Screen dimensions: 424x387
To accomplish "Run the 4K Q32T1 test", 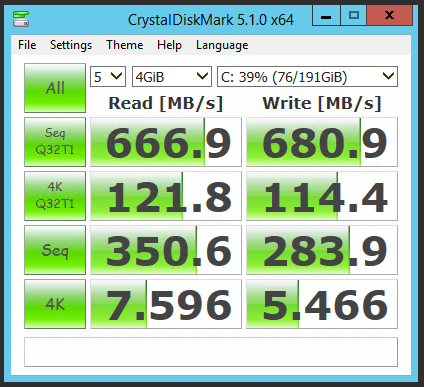I will (55, 196).
